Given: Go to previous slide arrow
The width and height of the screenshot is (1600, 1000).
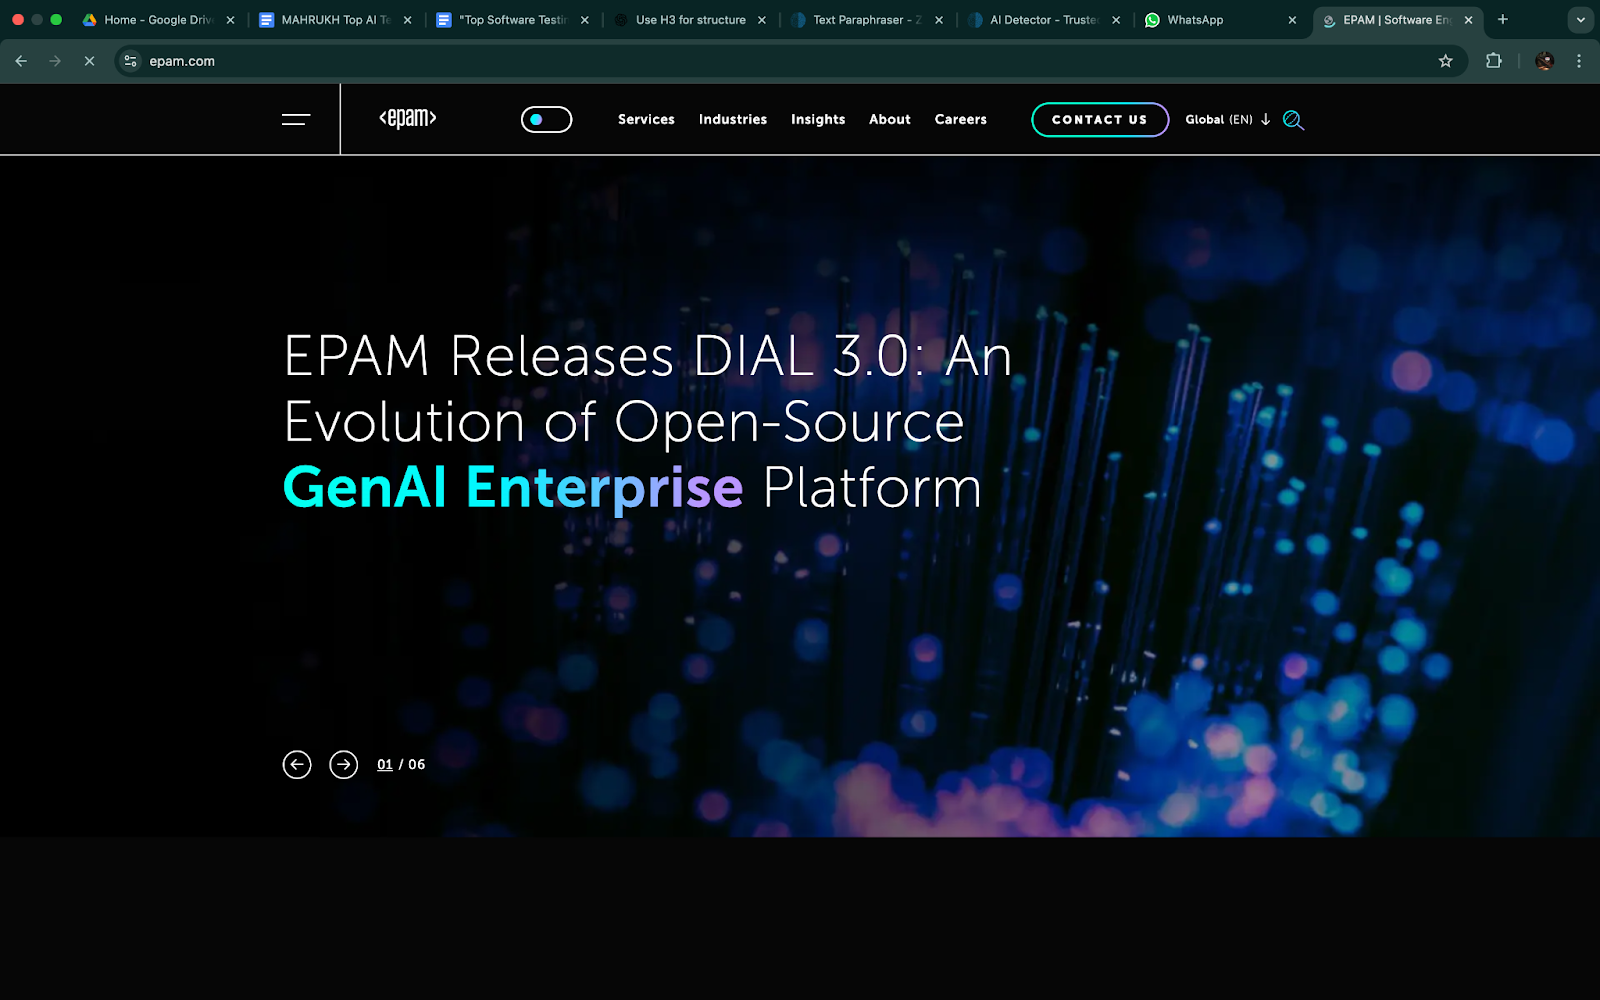Looking at the screenshot, I should (297, 765).
